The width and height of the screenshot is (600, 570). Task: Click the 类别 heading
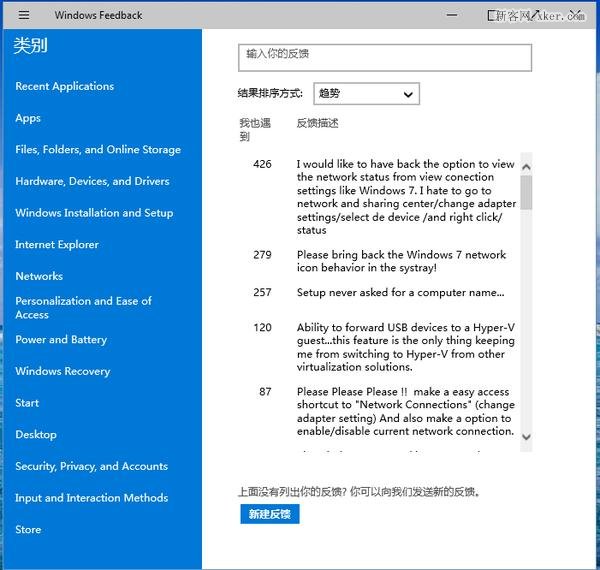point(31,46)
